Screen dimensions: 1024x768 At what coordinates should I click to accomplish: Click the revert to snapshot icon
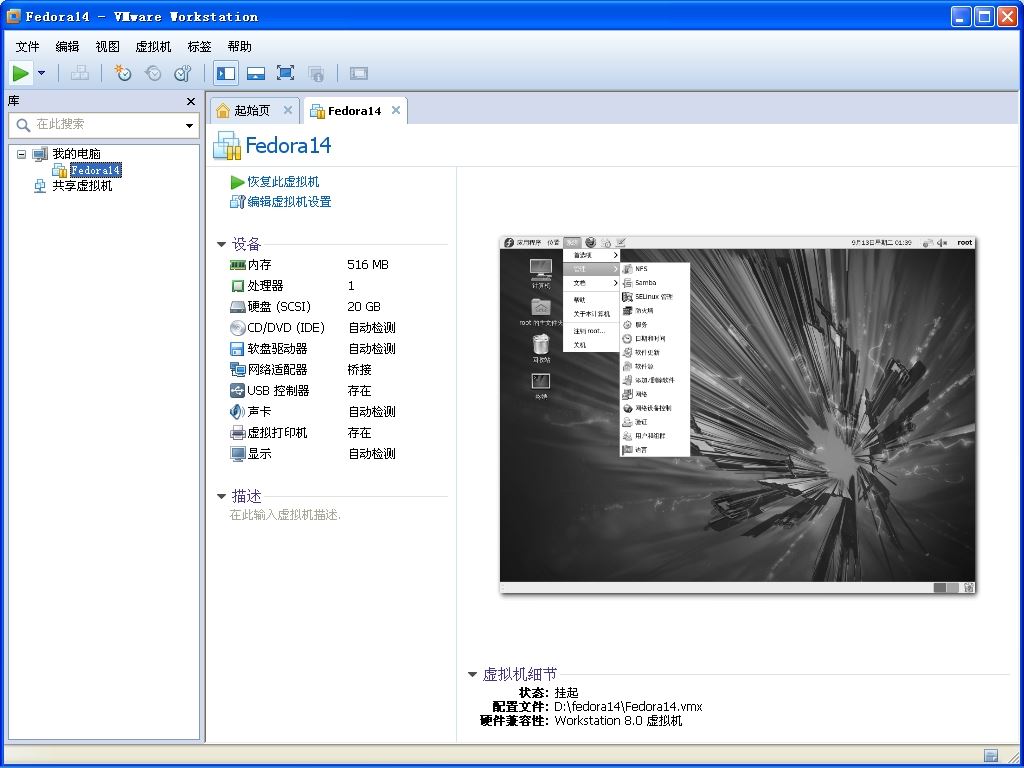click(153, 73)
